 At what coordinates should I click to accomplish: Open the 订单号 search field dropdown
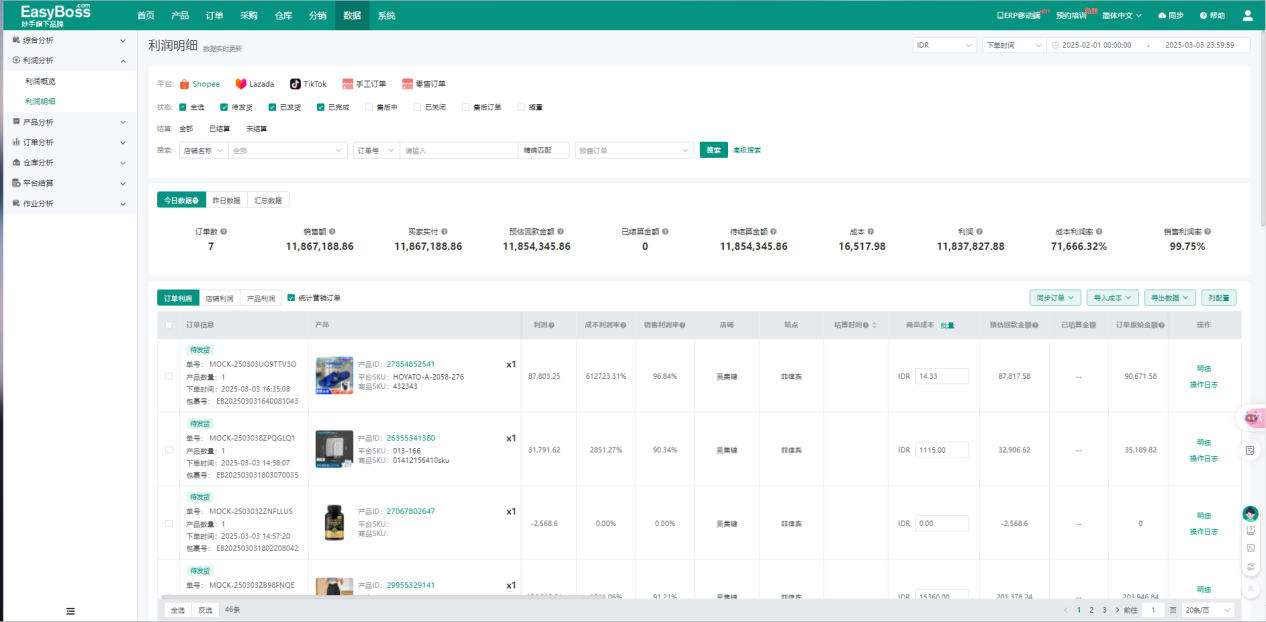tap(376, 150)
